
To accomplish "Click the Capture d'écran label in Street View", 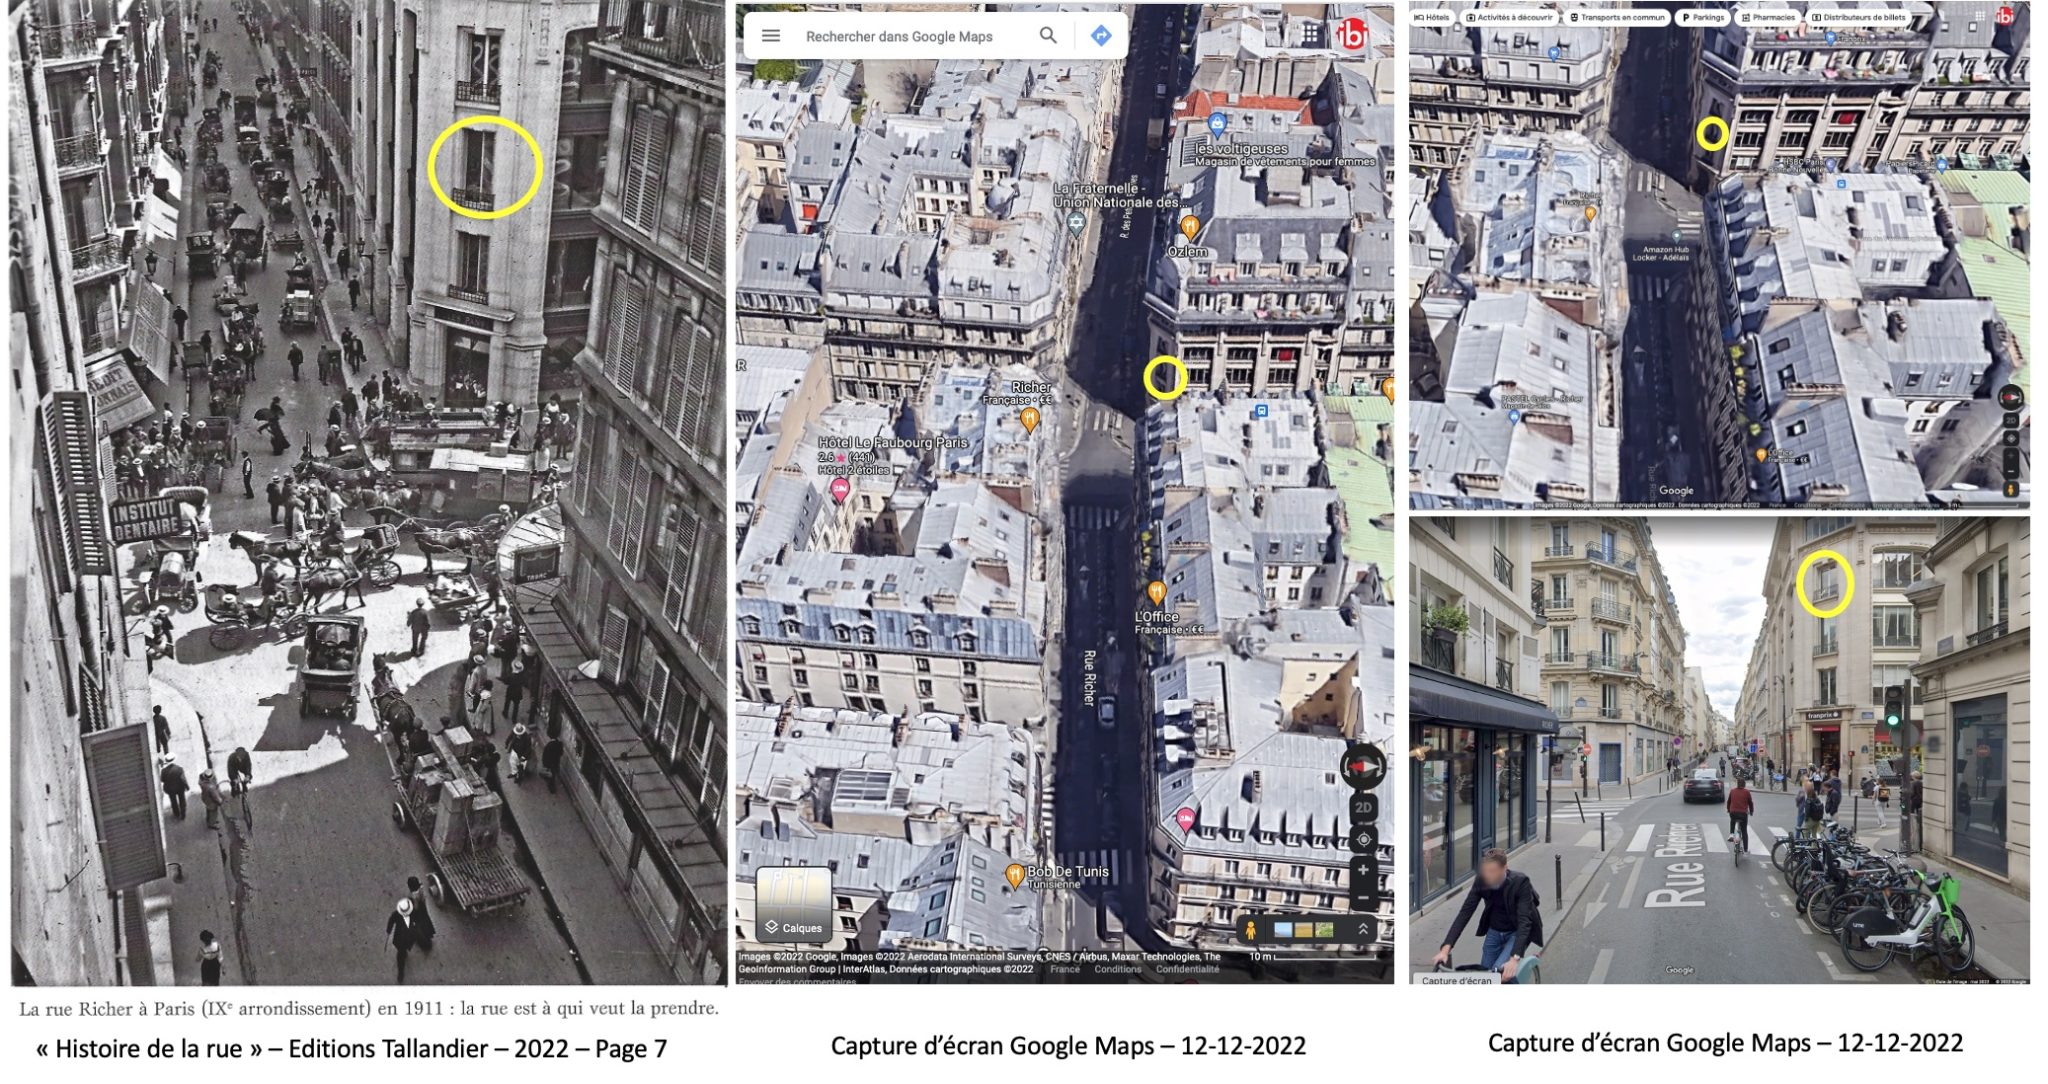I will tap(1456, 980).
